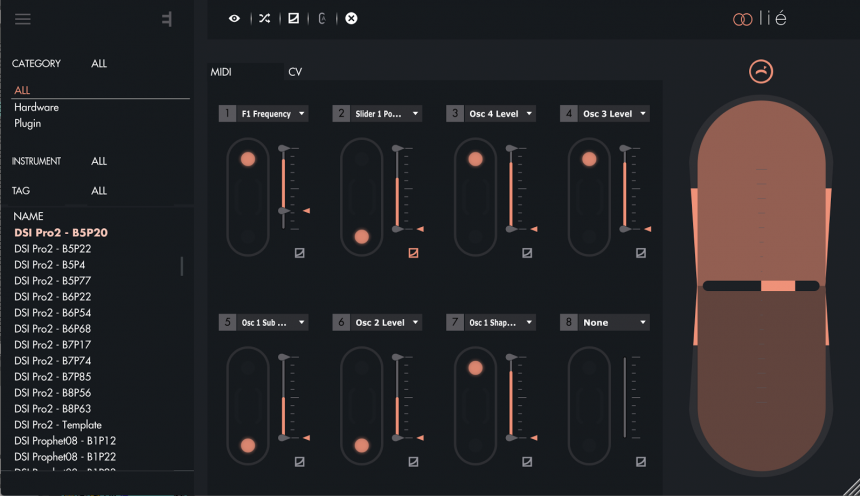Select preset DSI Pro2 - B7P85
Screen dimensions: 860x496
coord(53,377)
